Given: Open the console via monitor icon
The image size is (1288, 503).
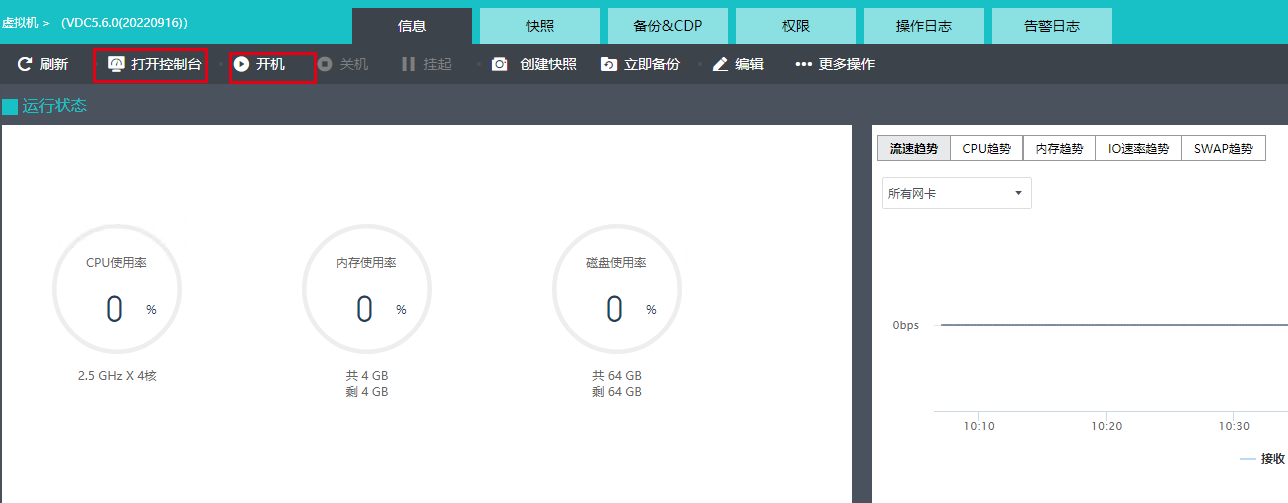Looking at the screenshot, I should (116, 65).
